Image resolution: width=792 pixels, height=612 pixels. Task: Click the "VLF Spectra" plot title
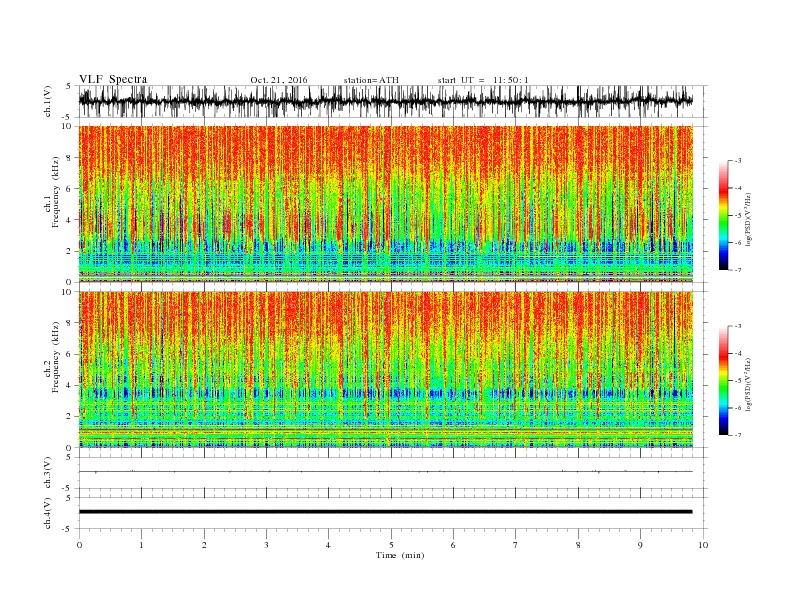point(113,79)
